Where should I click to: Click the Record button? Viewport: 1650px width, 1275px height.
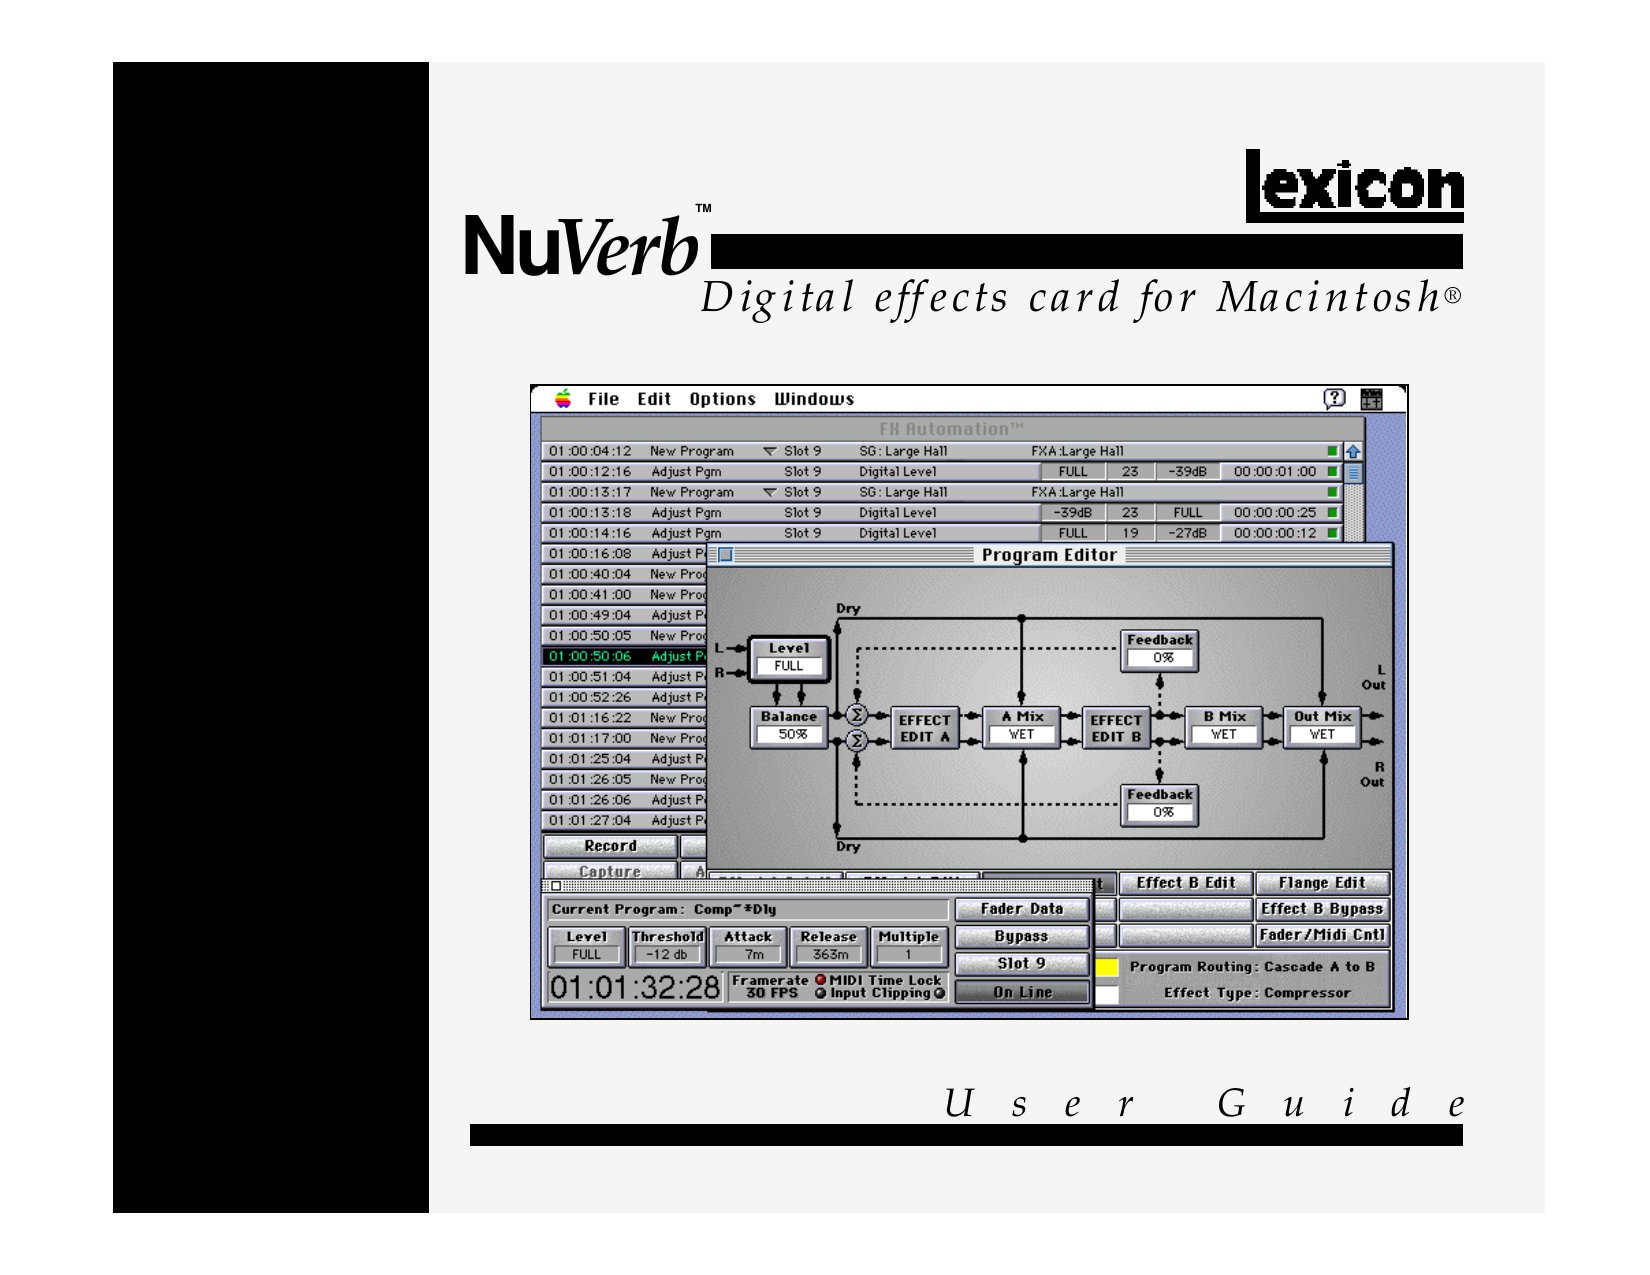[610, 846]
